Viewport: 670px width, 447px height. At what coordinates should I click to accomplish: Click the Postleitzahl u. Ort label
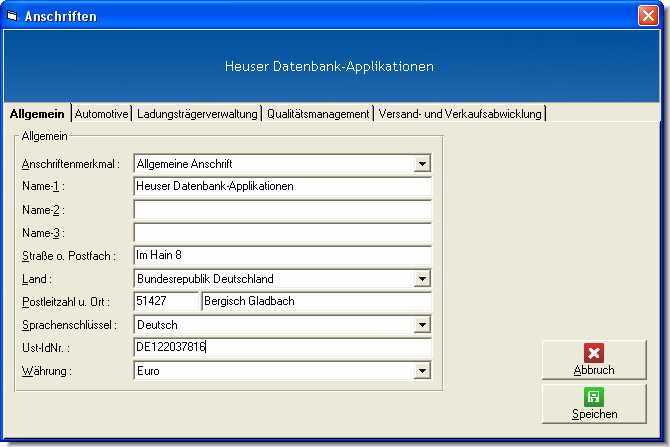(x=66, y=302)
